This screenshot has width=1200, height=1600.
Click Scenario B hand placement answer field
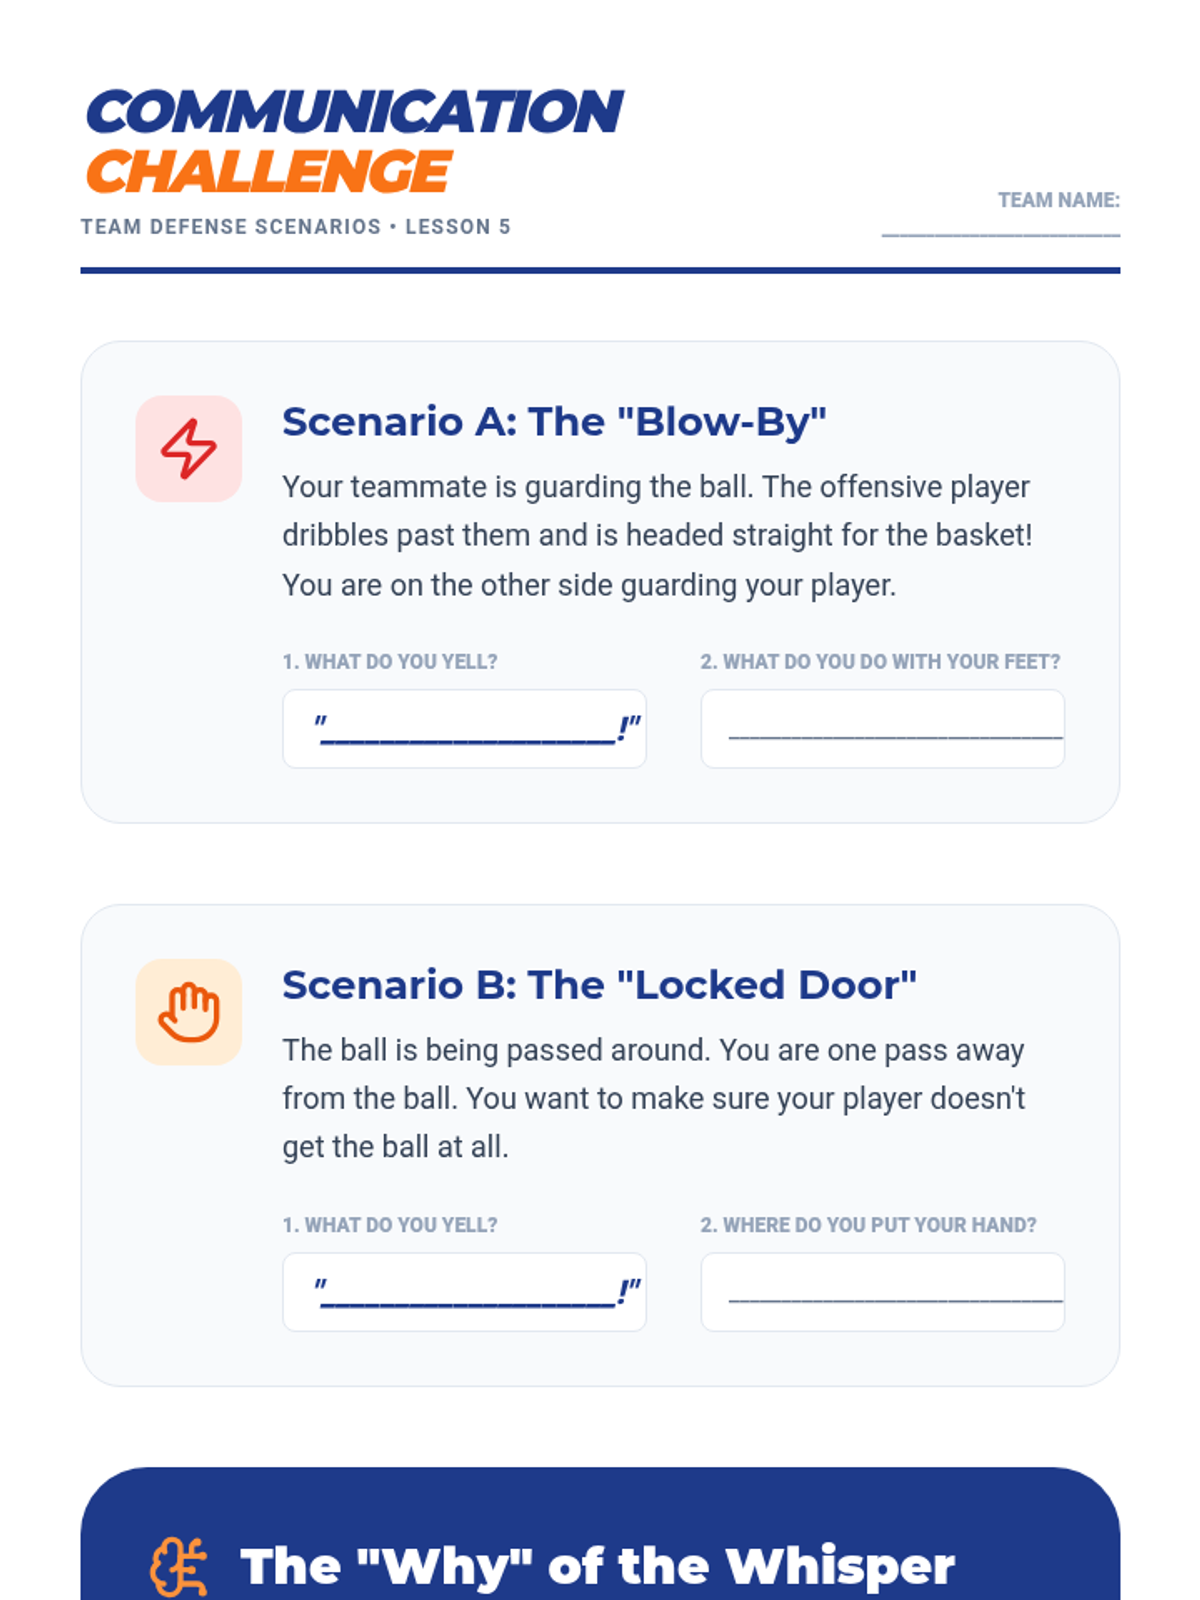coord(883,1292)
